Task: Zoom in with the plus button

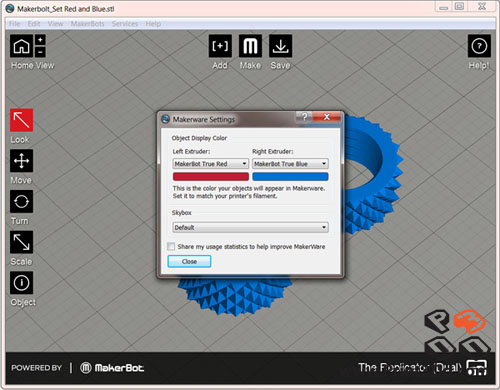Action: [x=40, y=40]
